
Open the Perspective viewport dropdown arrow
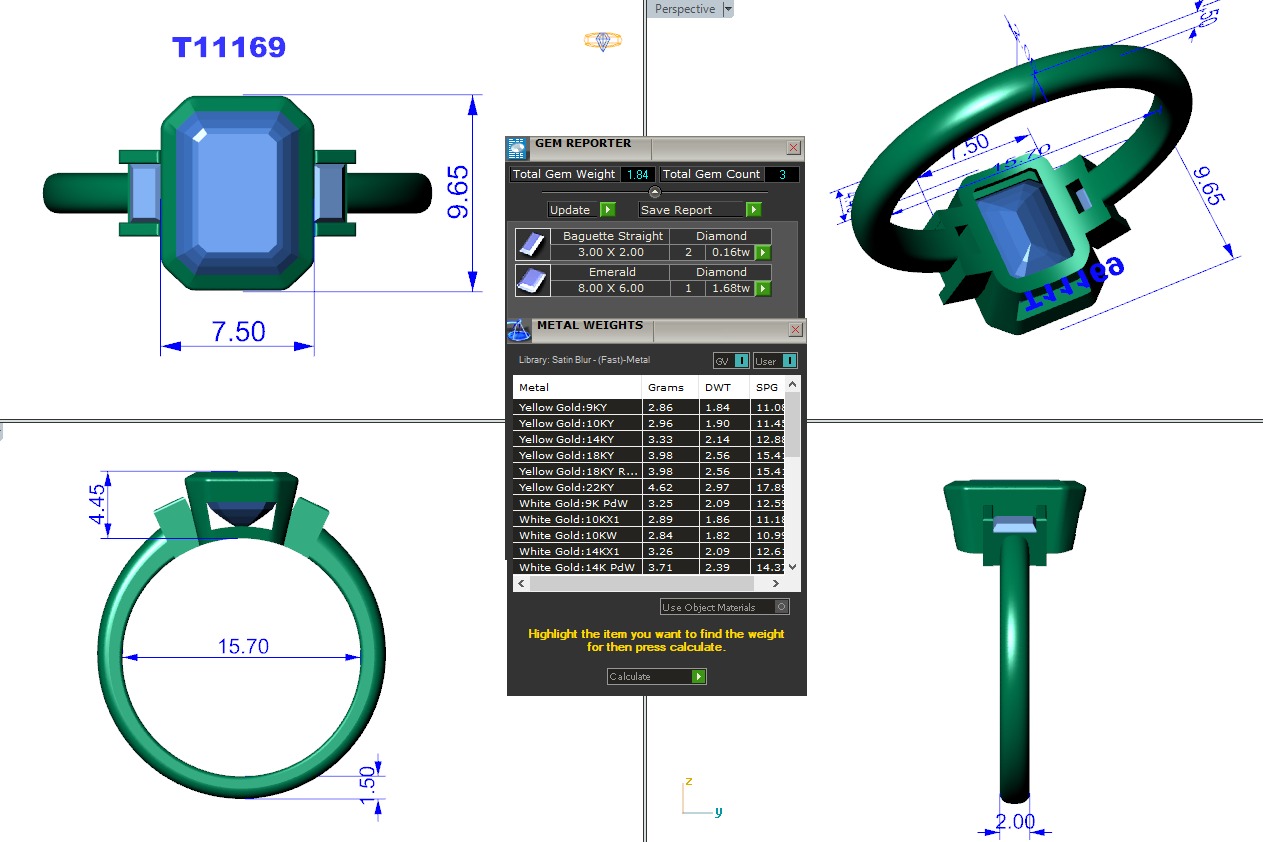click(728, 9)
